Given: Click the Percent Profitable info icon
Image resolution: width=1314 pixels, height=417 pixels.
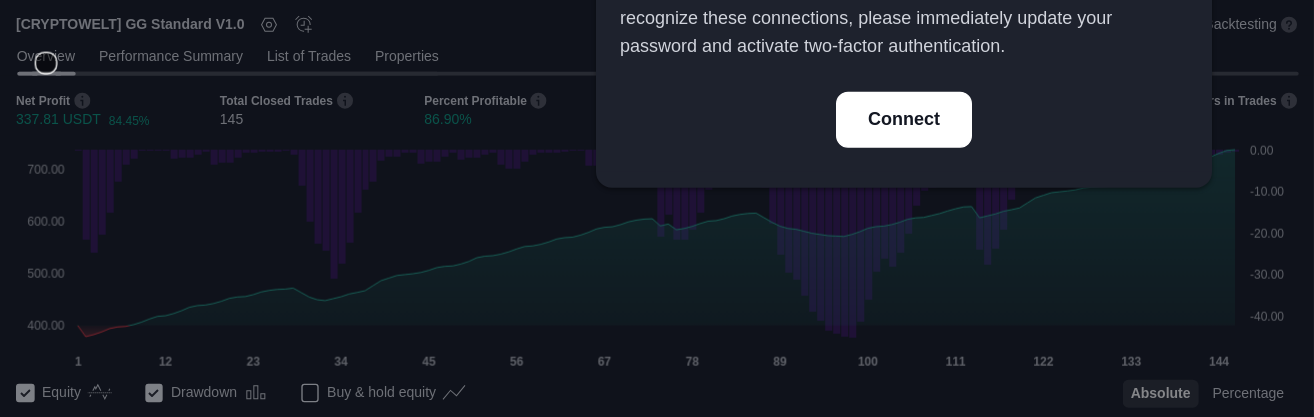Looking at the screenshot, I should (538, 101).
